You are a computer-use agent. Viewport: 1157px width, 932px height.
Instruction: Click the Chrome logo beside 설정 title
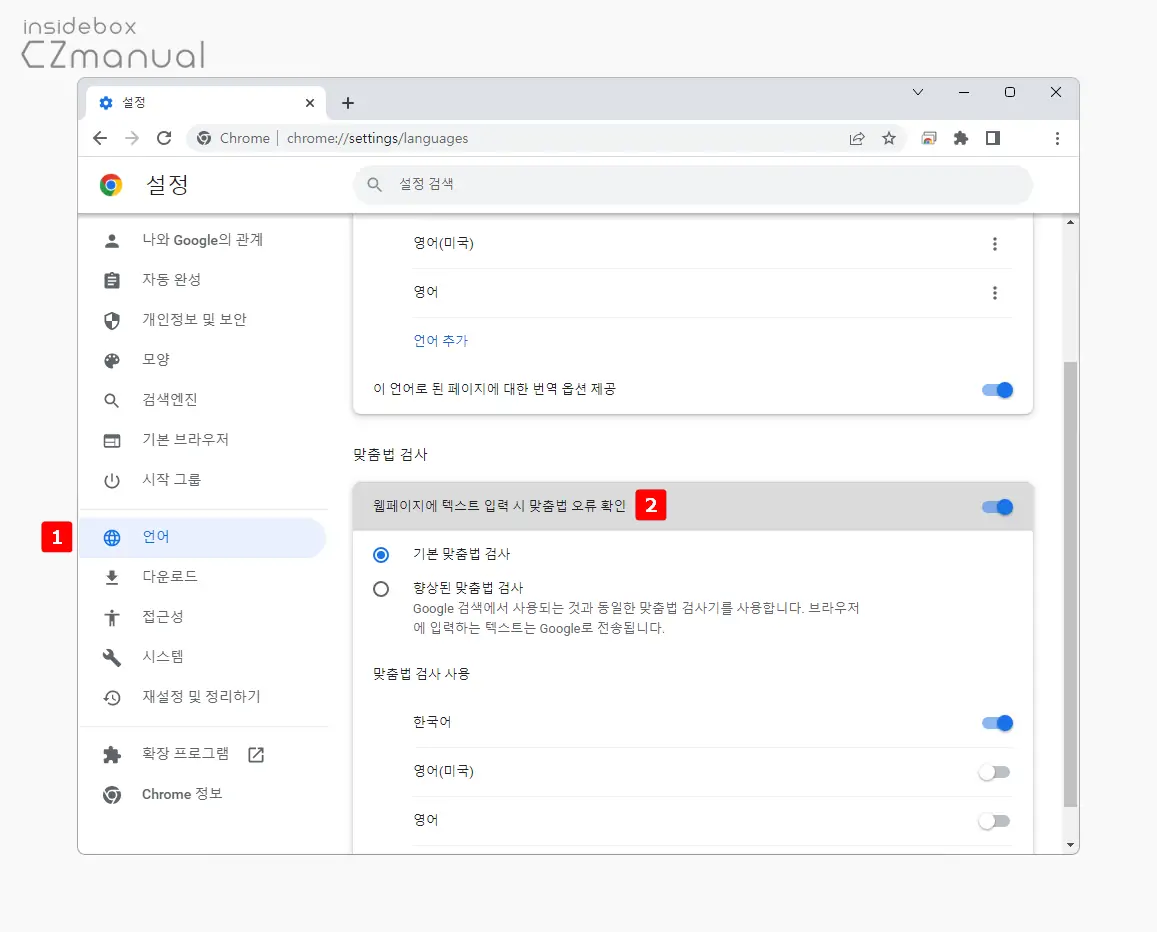point(111,184)
